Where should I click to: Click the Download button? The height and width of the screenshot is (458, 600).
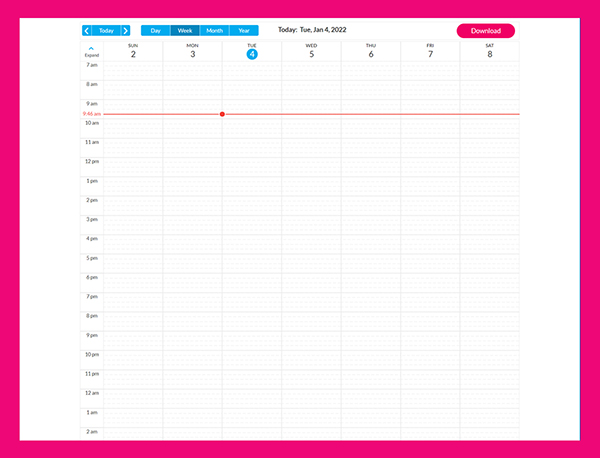[486, 31]
